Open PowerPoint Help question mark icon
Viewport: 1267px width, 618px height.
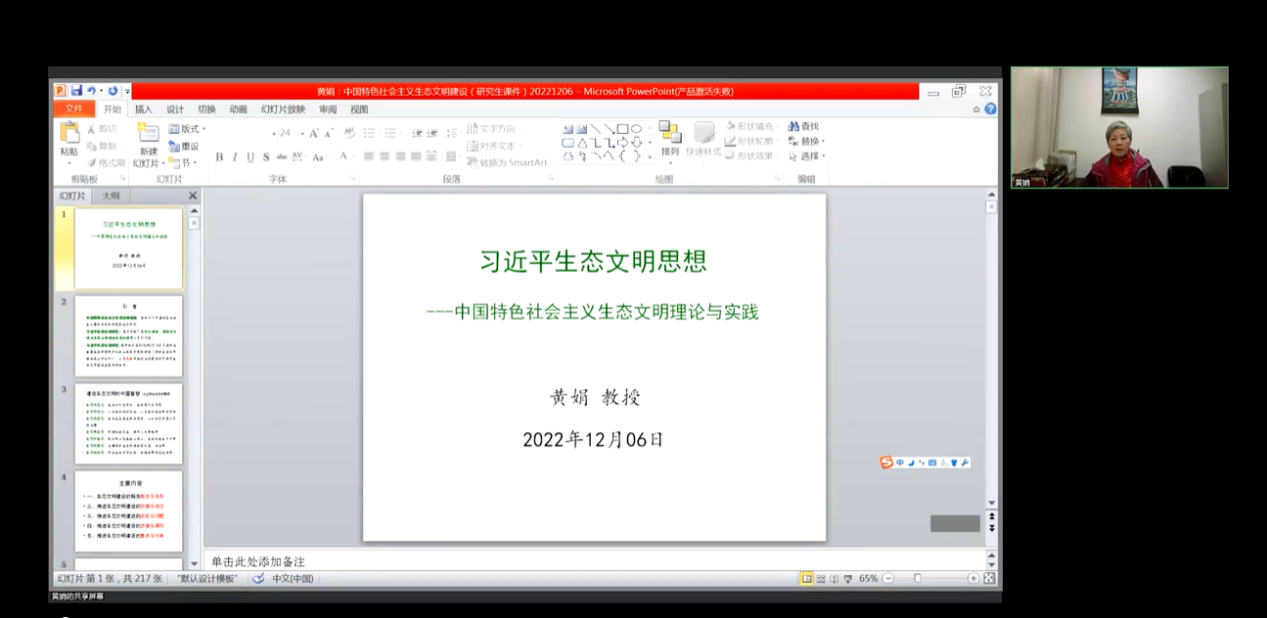pyautogui.click(x=990, y=109)
